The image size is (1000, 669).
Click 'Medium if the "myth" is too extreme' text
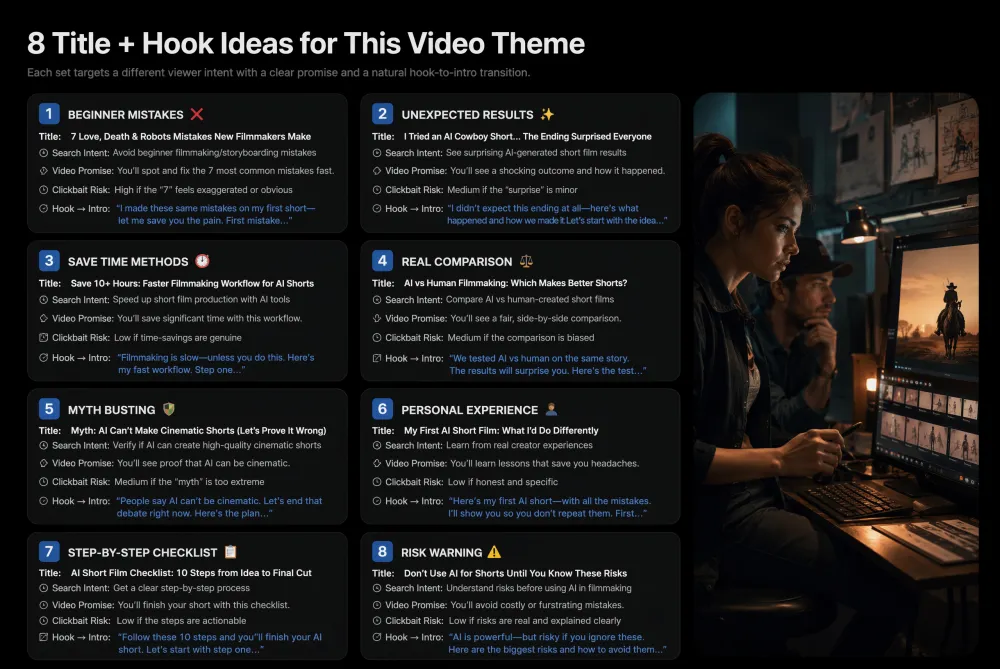tap(189, 482)
